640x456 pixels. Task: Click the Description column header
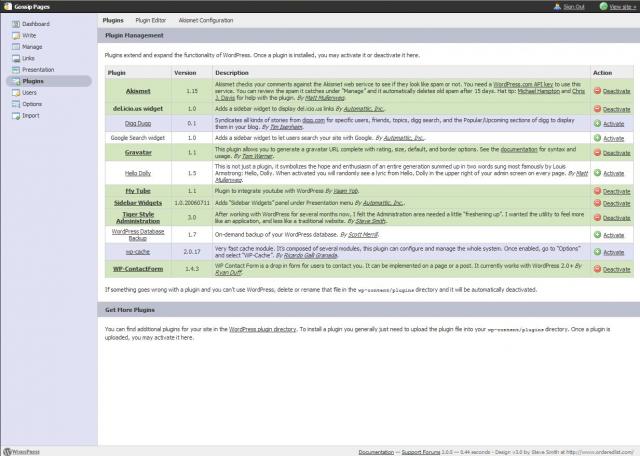[232, 73]
